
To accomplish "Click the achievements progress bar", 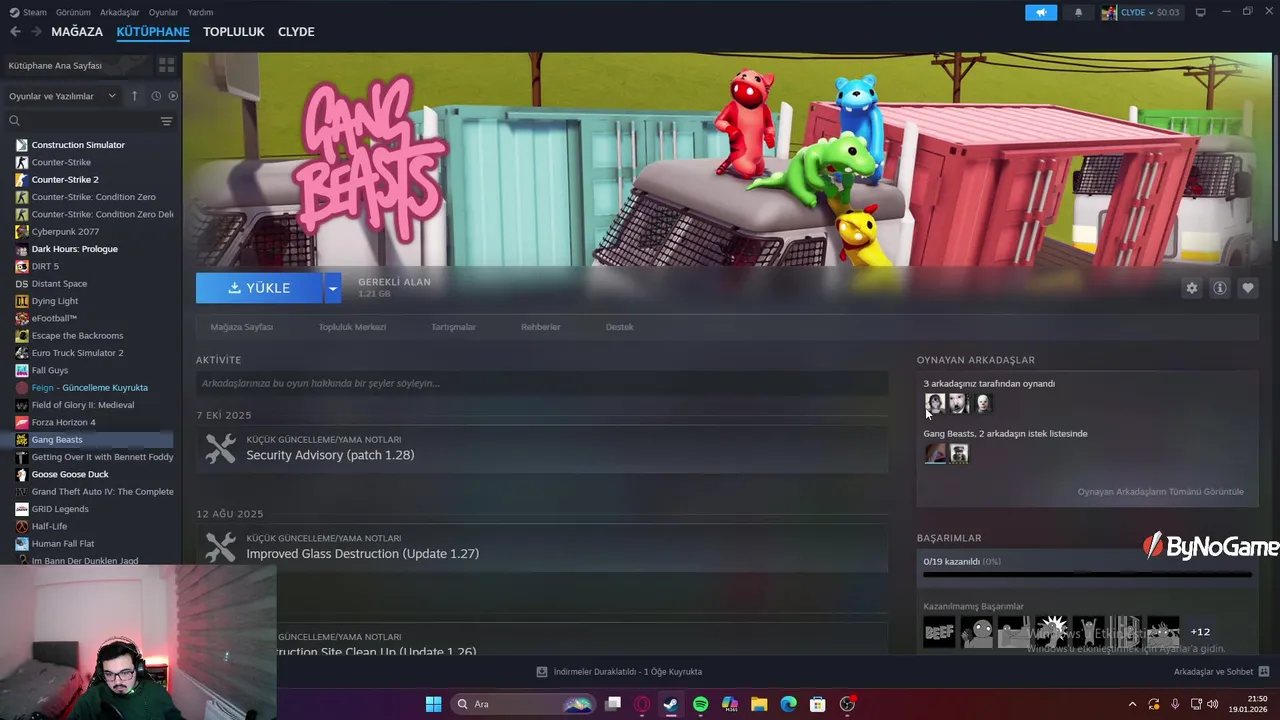I will point(1087,574).
